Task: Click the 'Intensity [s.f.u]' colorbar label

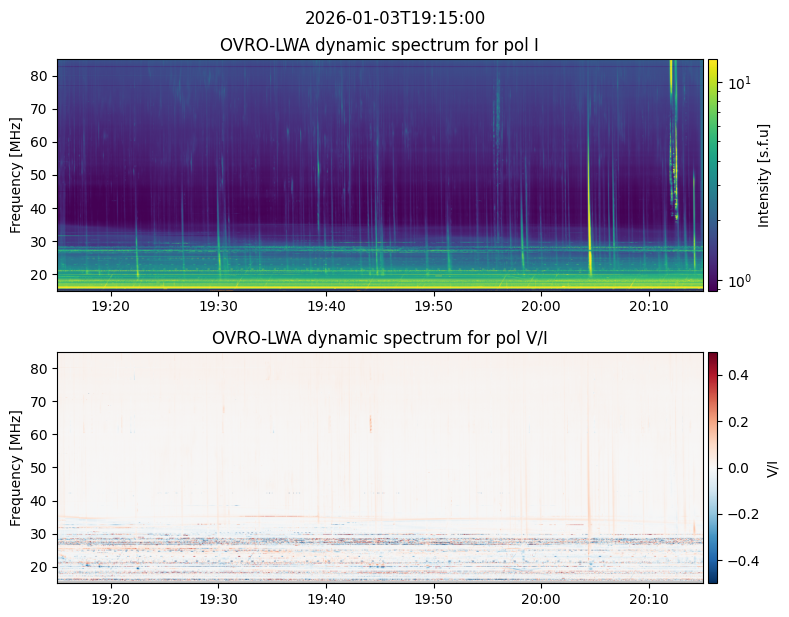Action: (764, 175)
